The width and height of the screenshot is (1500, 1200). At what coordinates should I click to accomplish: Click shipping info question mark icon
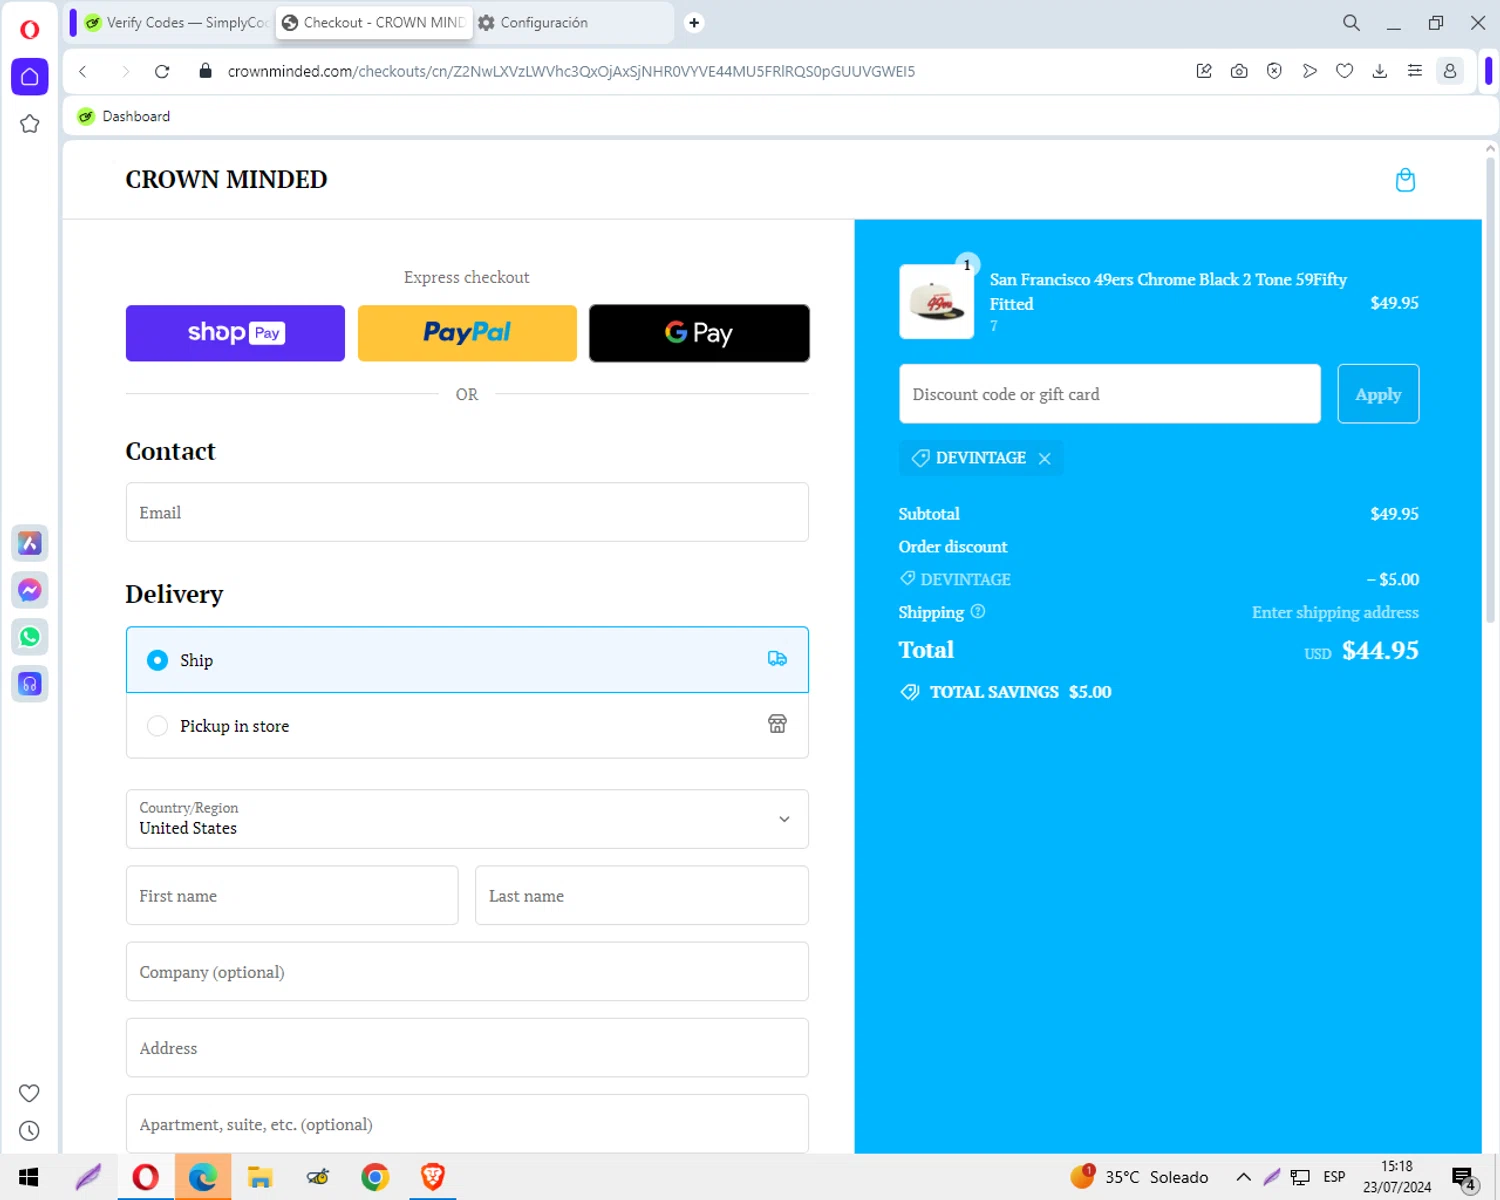978,611
